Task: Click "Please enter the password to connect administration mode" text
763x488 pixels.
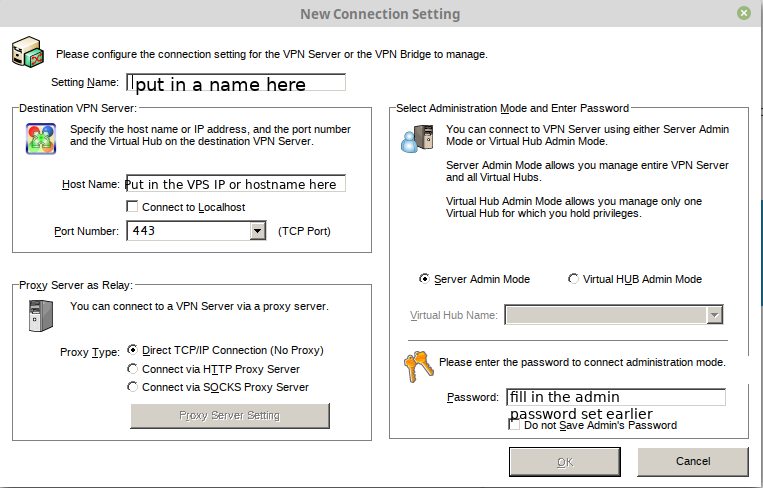Action: click(x=582, y=362)
